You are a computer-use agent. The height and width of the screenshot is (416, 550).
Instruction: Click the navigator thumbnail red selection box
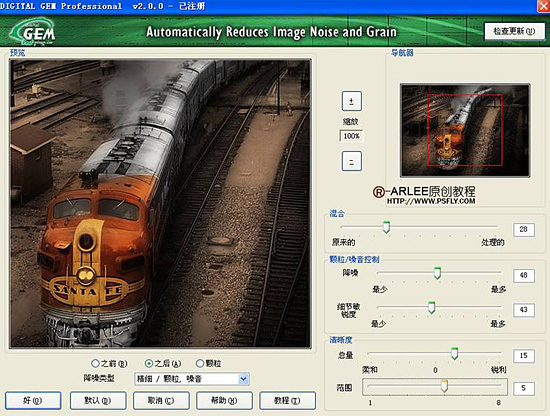[x=465, y=130]
